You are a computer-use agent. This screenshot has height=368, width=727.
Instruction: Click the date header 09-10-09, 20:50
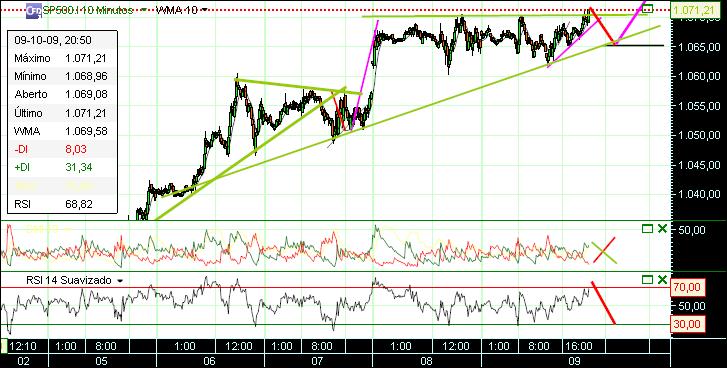click(x=53, y=40)
